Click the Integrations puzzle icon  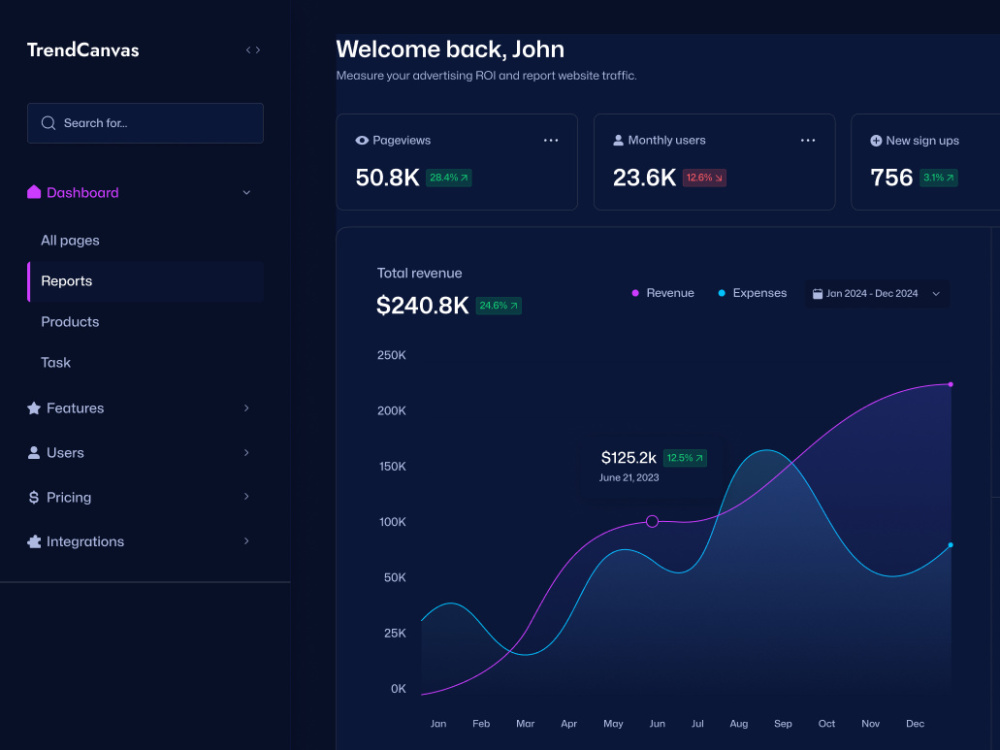[x=34, y=541]
